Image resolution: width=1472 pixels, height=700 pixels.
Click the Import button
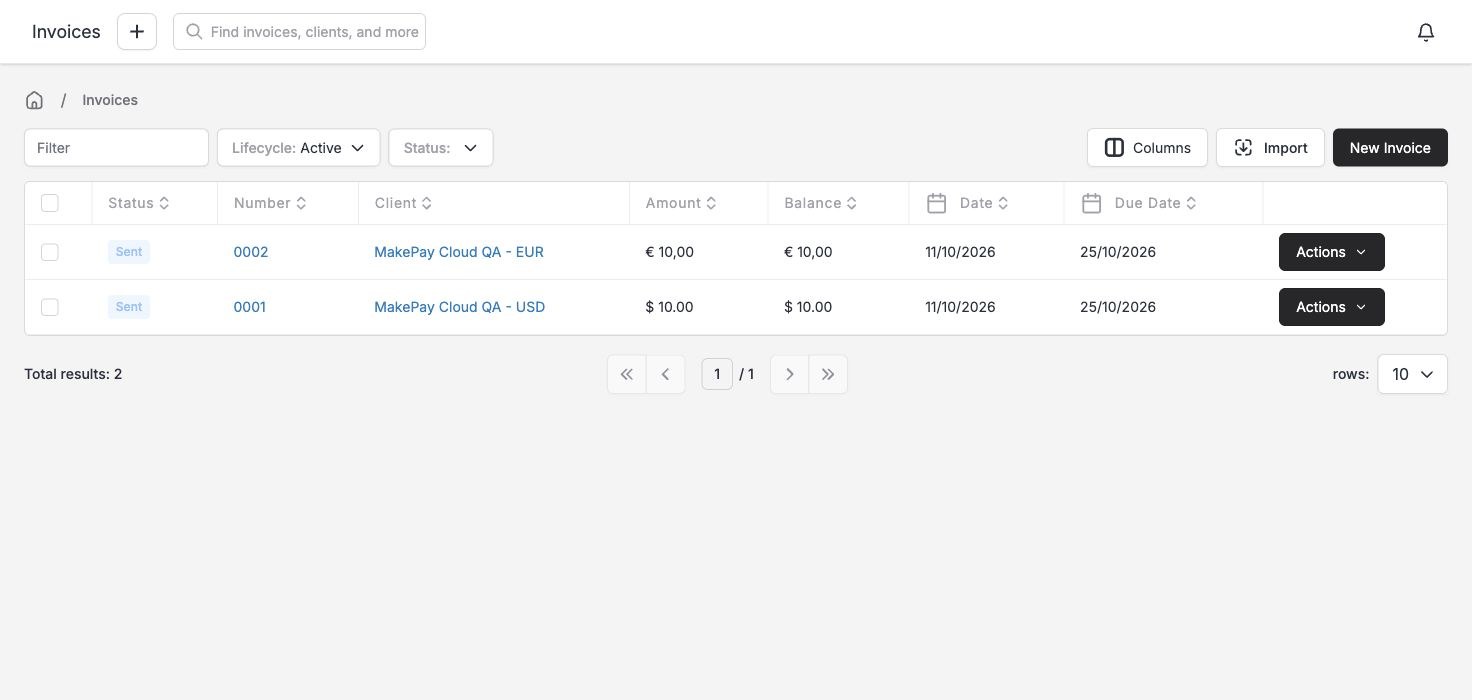click(x=1270, y=148)
